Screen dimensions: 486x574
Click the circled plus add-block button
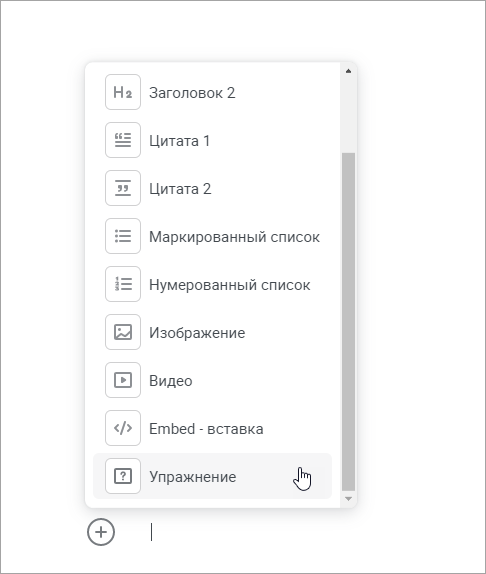(x=101, y=532)
